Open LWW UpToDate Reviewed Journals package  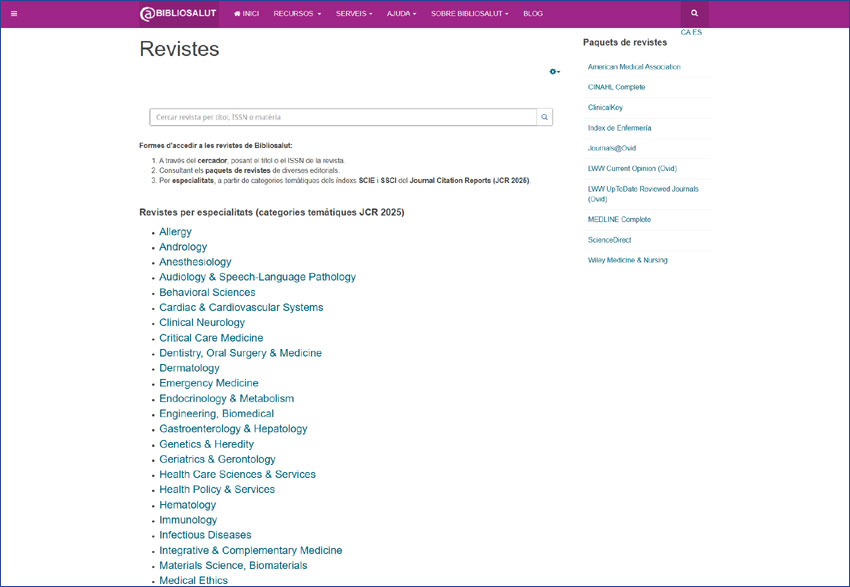pos(643,194)
